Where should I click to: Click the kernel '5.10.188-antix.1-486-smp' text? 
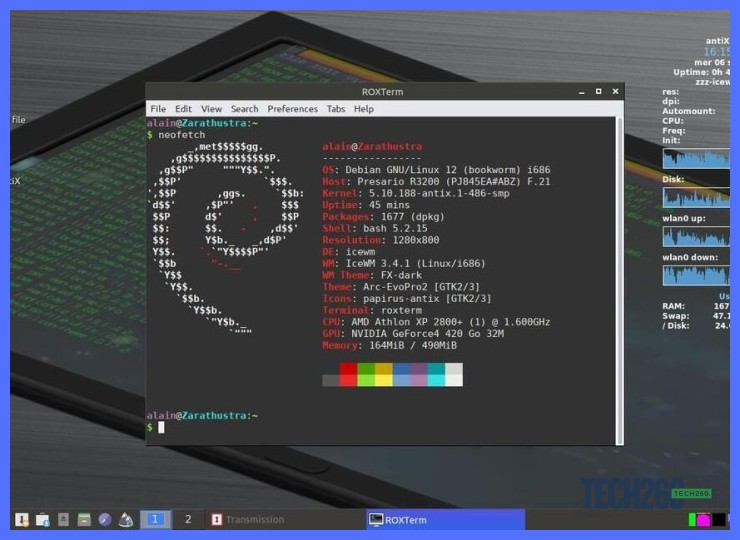point(439,194)
